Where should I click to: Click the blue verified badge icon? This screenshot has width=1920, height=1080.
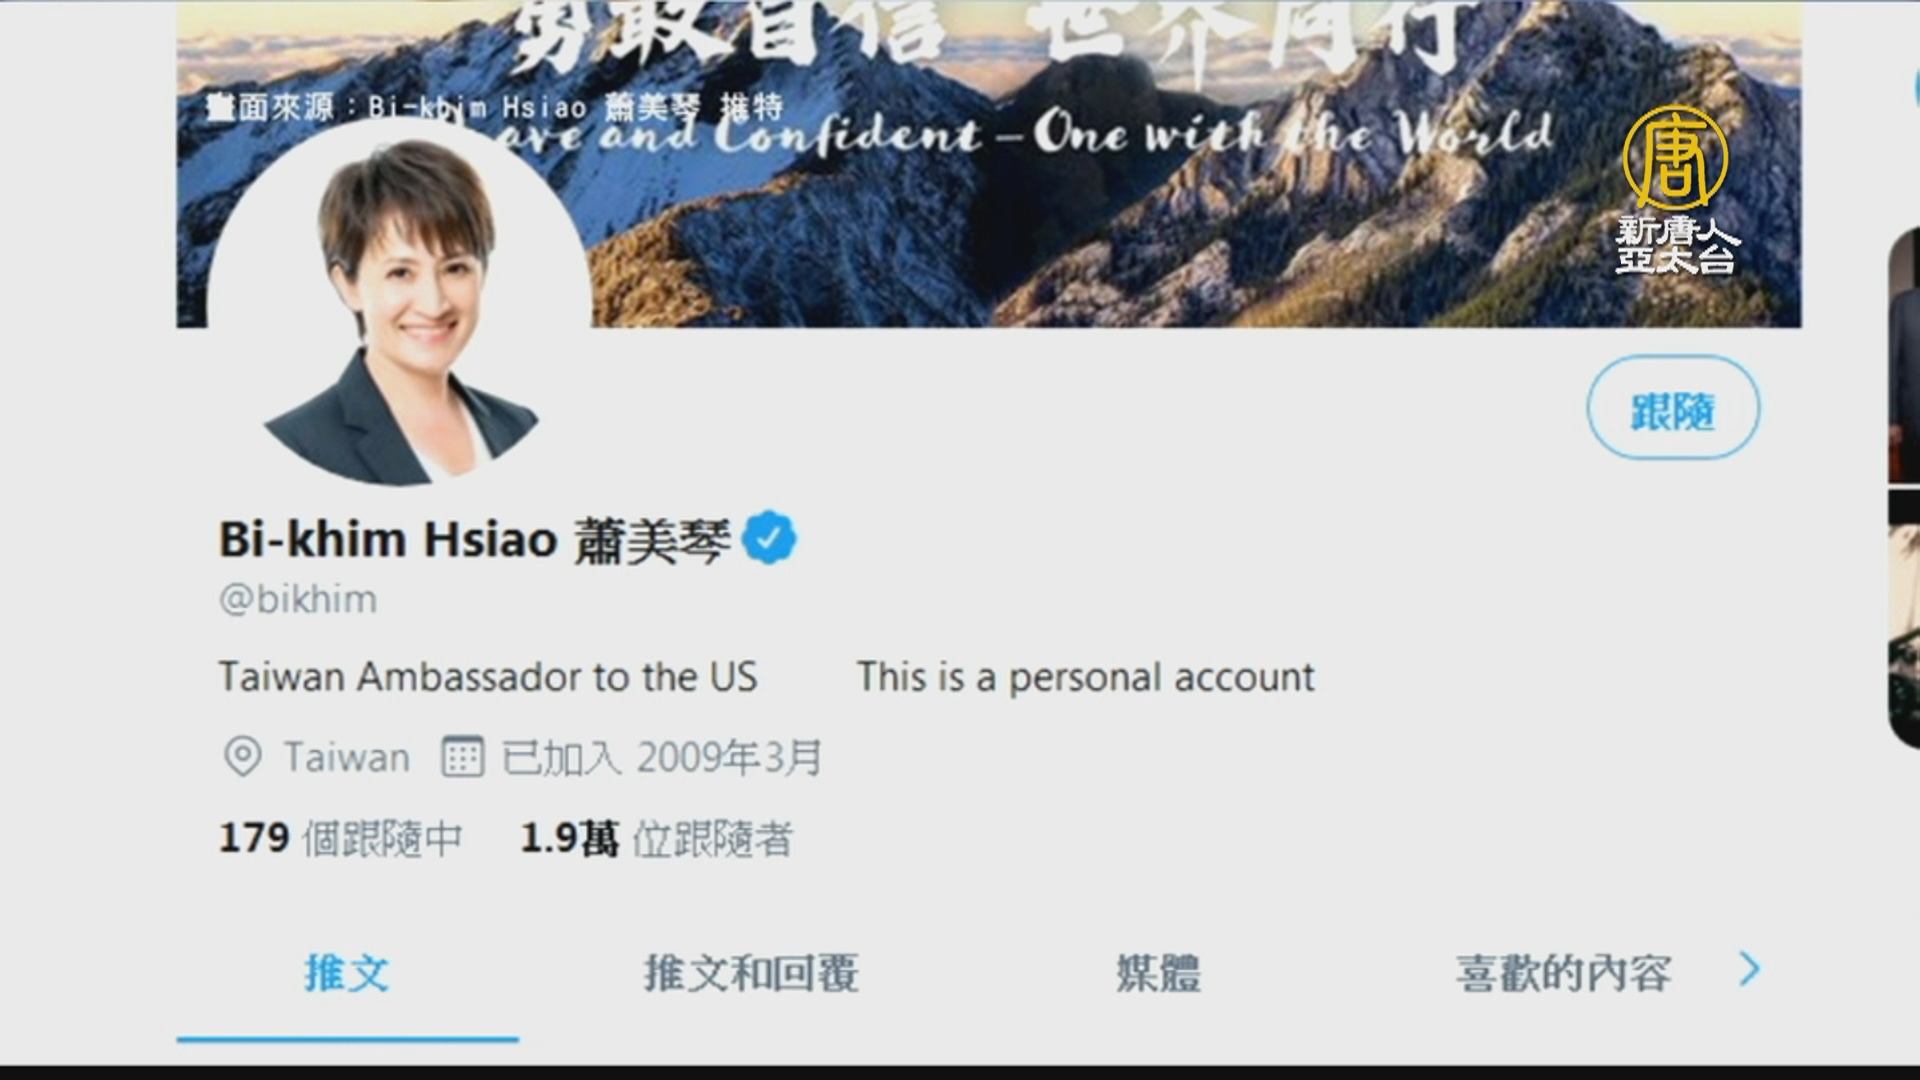click(768, 538)
